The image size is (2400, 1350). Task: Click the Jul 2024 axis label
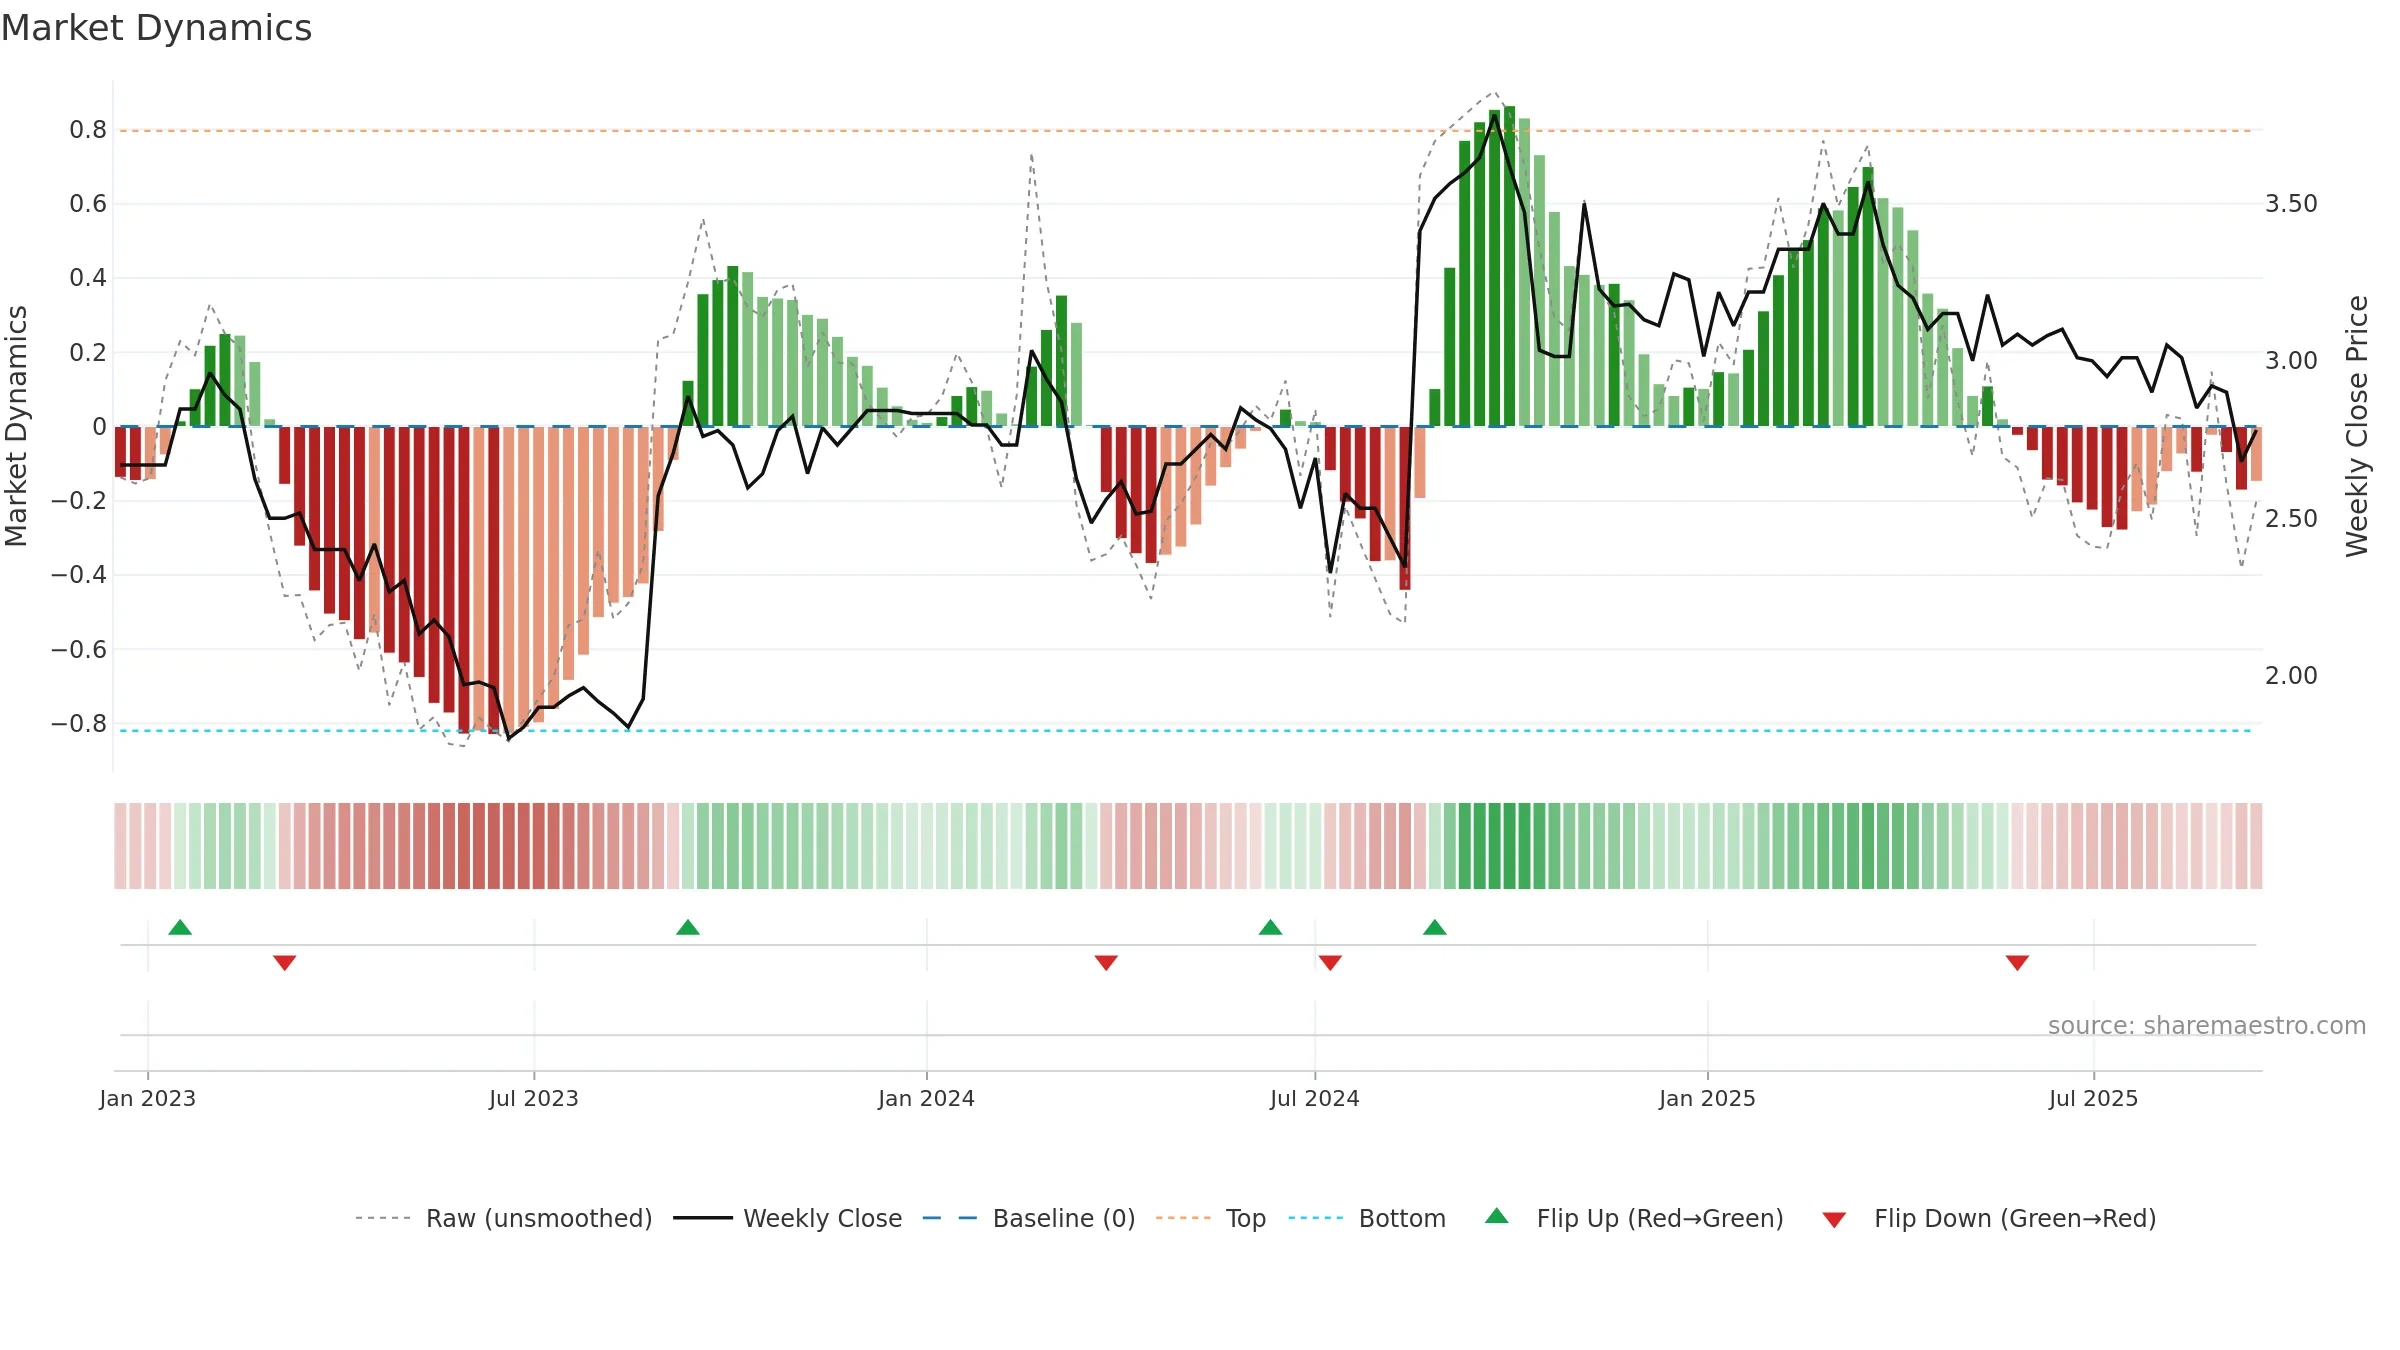coord(1315,1098)
